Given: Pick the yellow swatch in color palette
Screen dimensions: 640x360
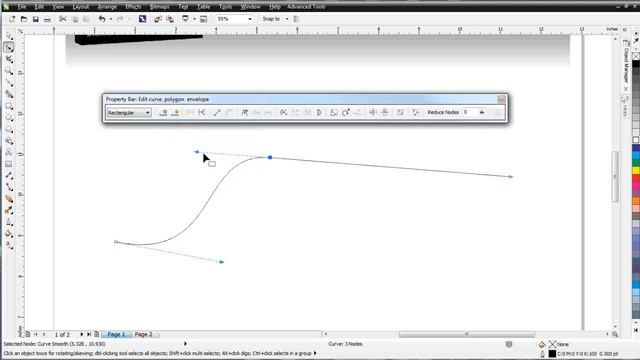Looking at the screenshot, I should (636, 170).
